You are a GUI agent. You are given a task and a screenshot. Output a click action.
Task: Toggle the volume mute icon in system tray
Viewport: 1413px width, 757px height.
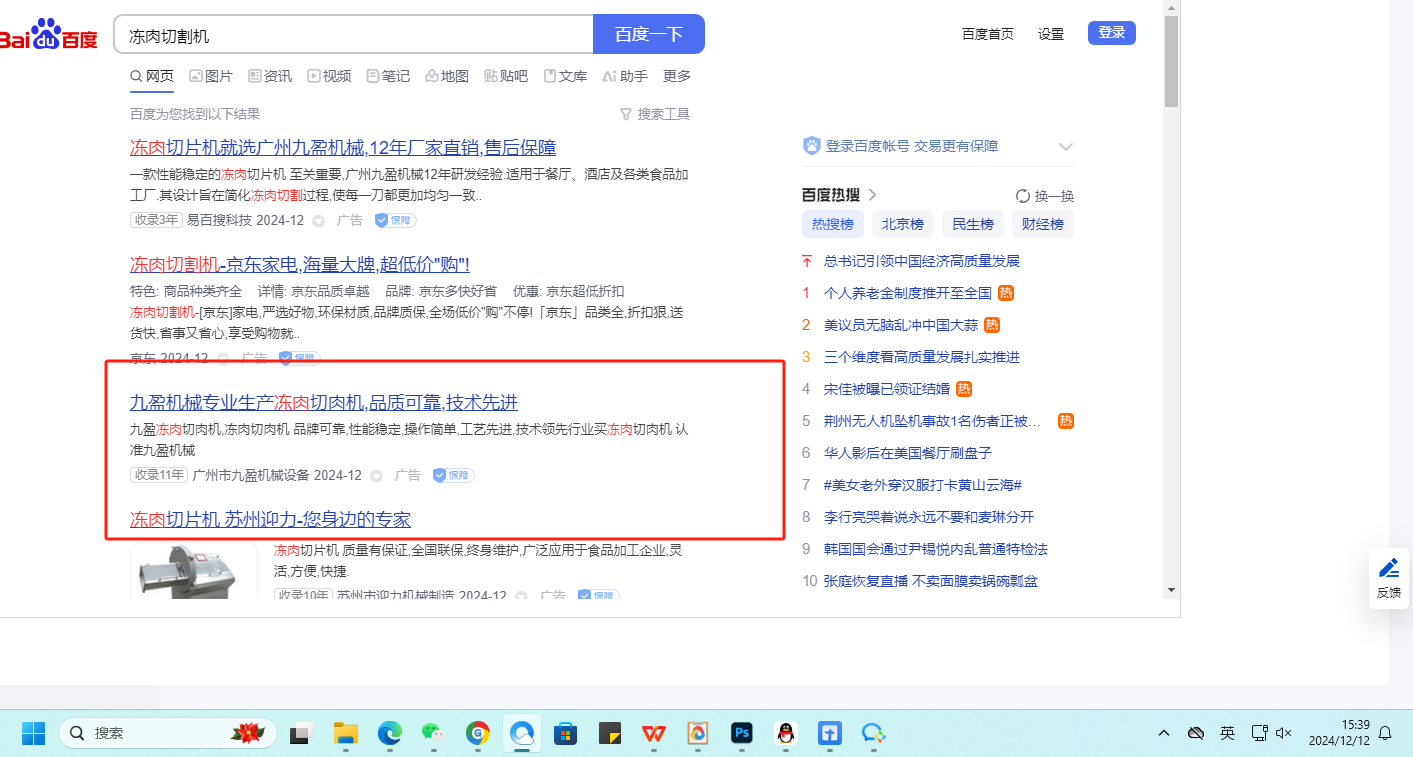coord(1285,733)
